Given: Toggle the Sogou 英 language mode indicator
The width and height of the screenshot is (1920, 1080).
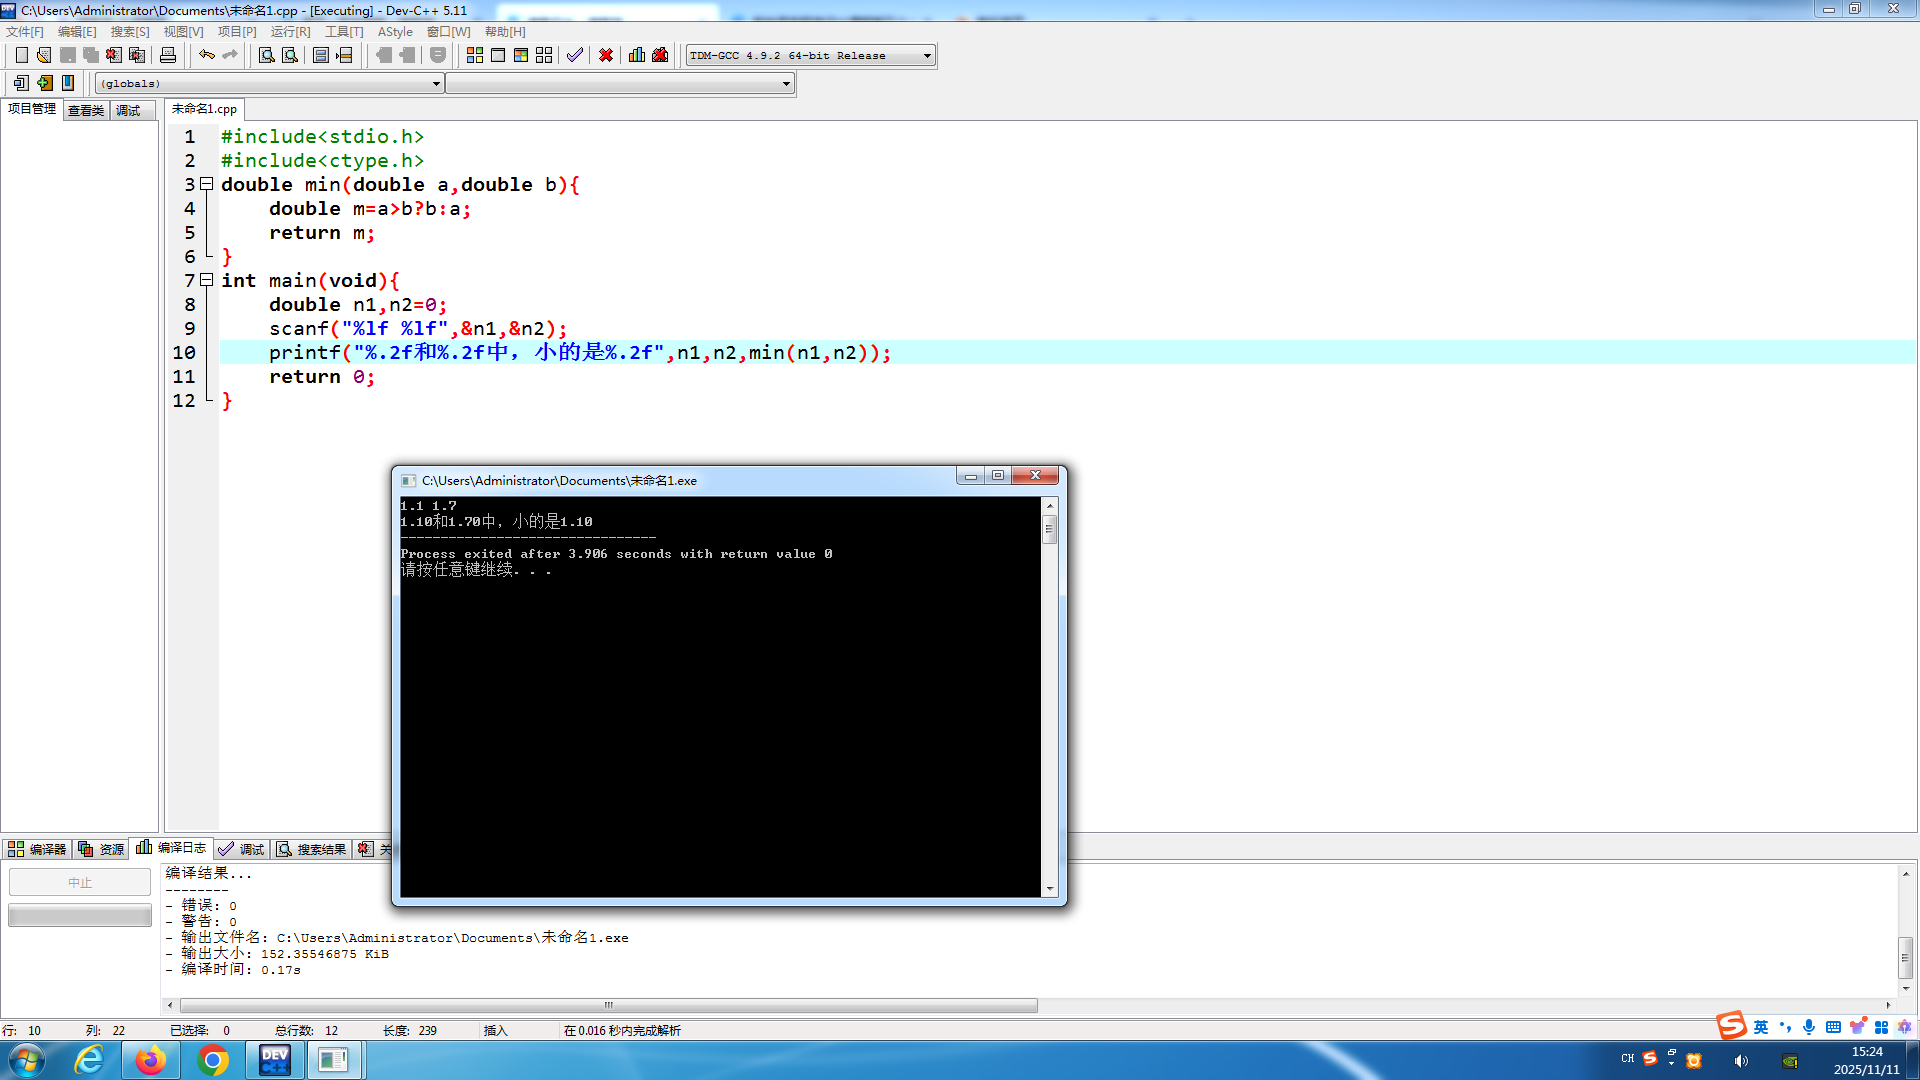Looking at the screenshot, I should click(1761, 1027).
